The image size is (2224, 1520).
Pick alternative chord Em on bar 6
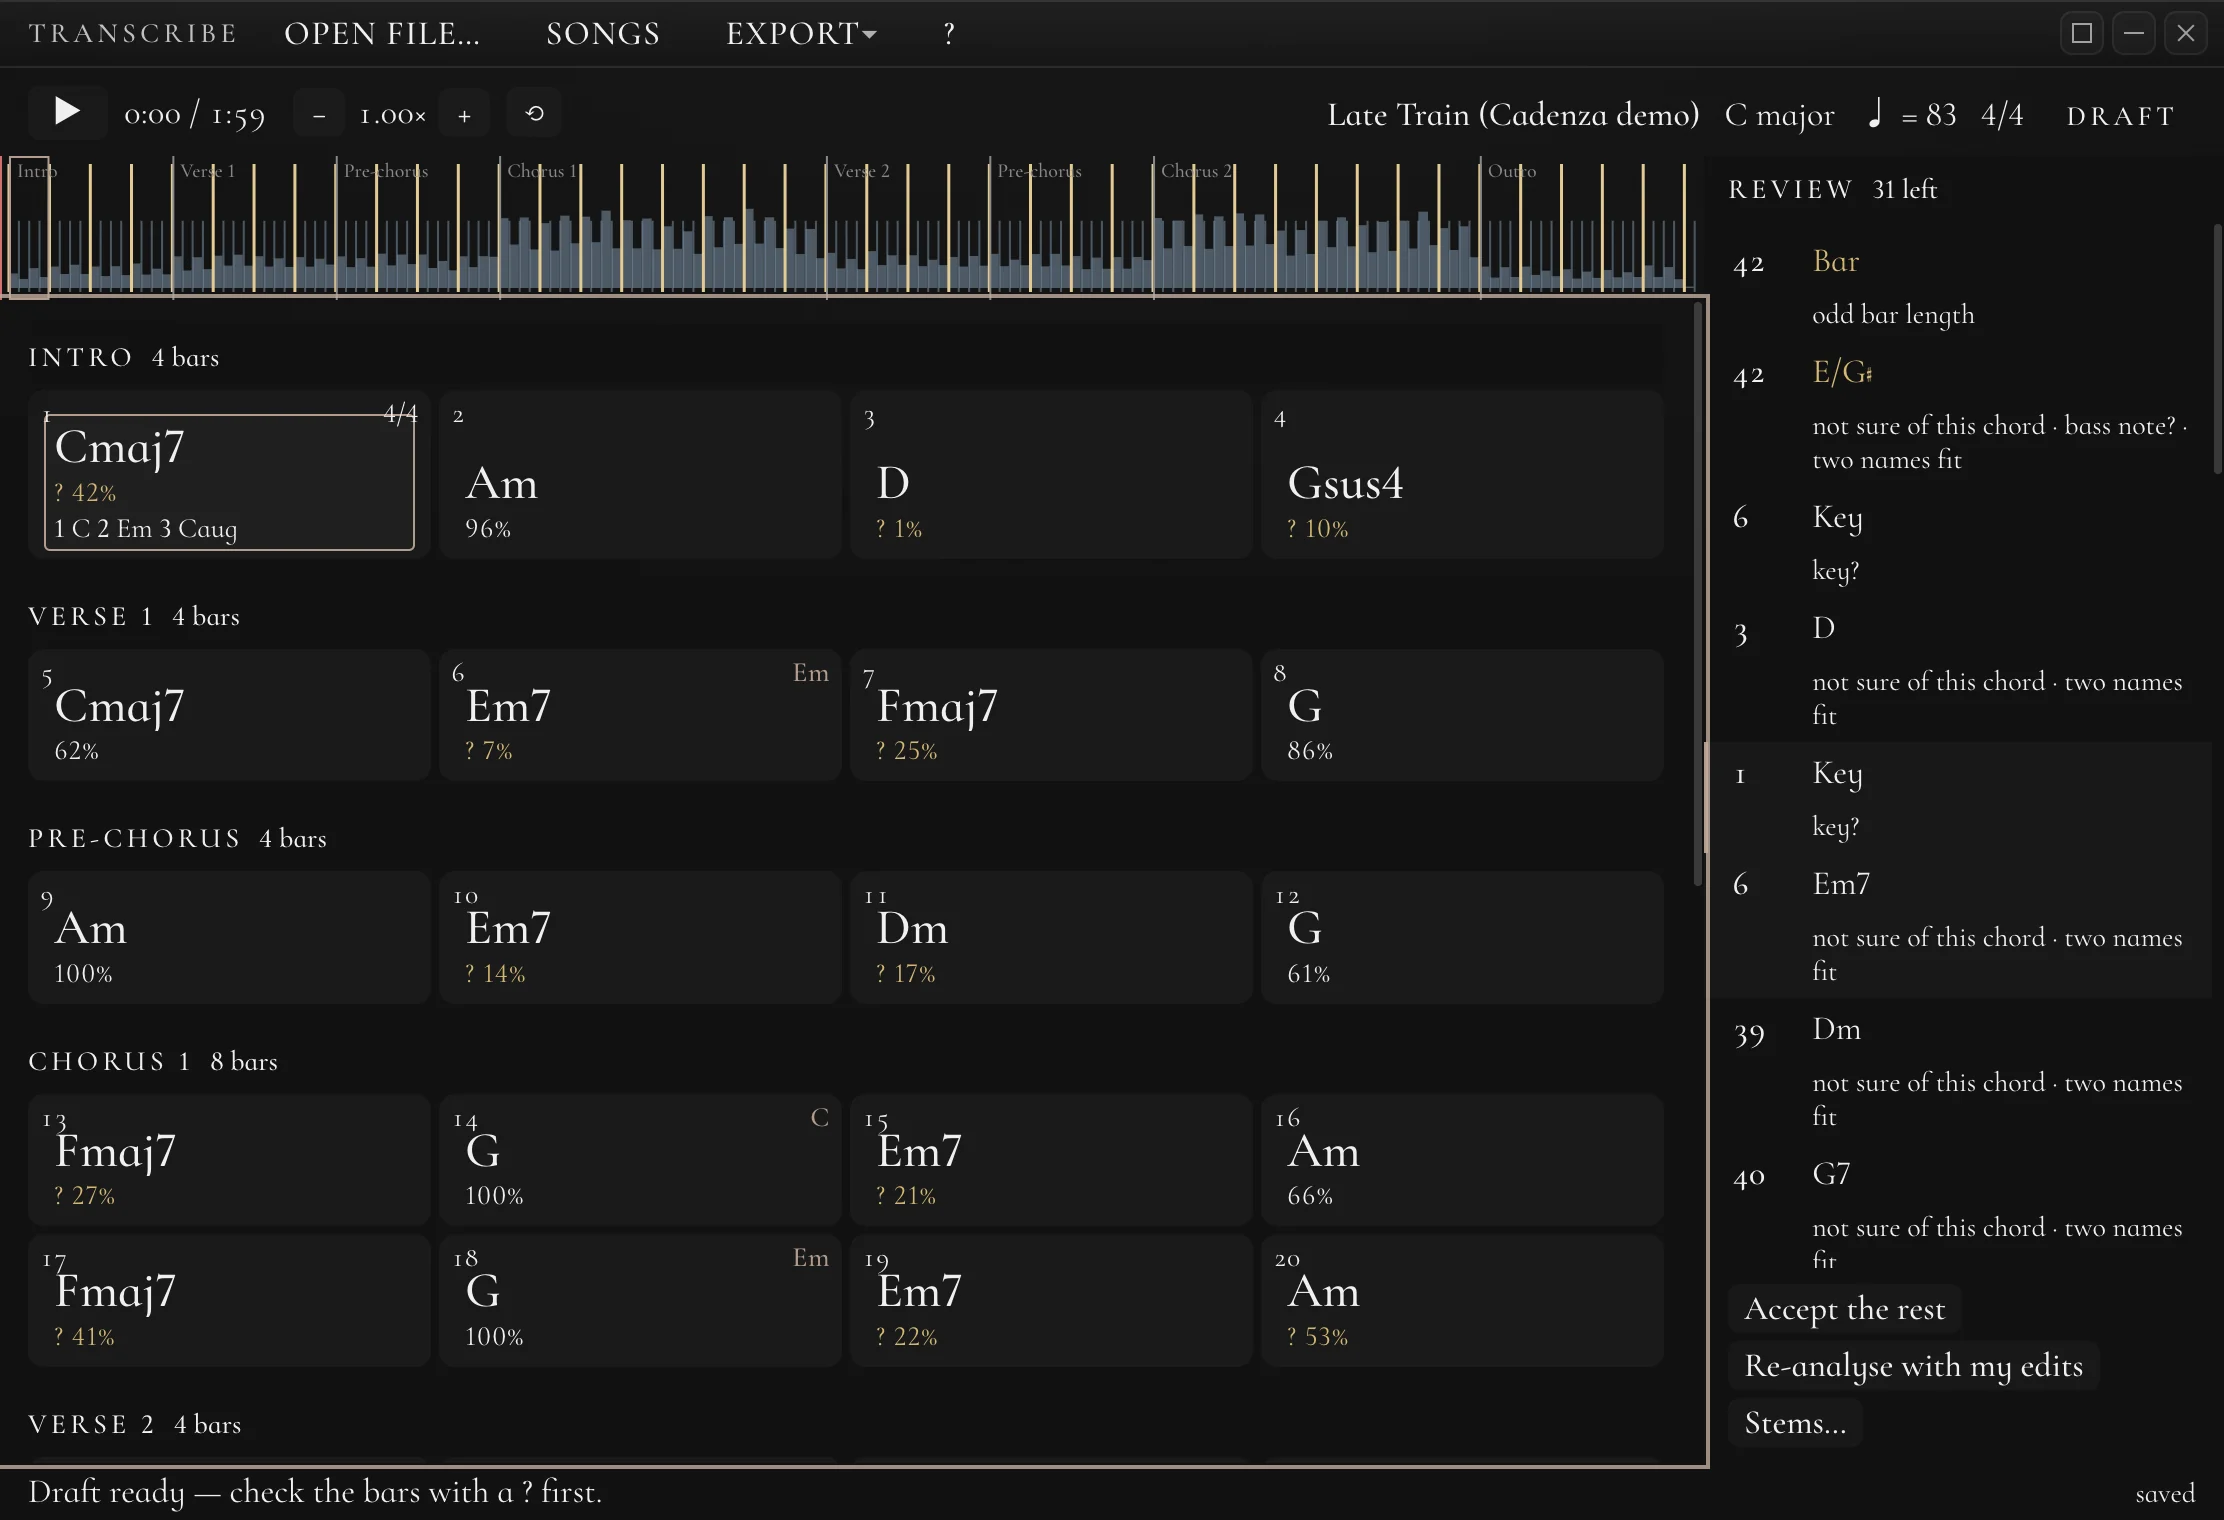(811, 673)
